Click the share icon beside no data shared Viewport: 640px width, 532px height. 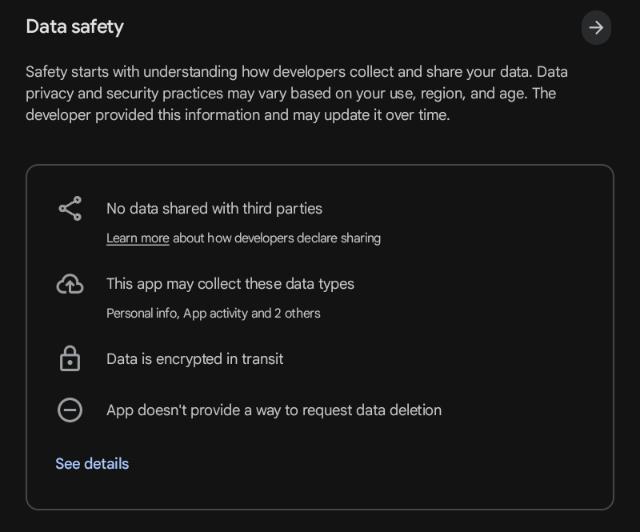[70, 209]
